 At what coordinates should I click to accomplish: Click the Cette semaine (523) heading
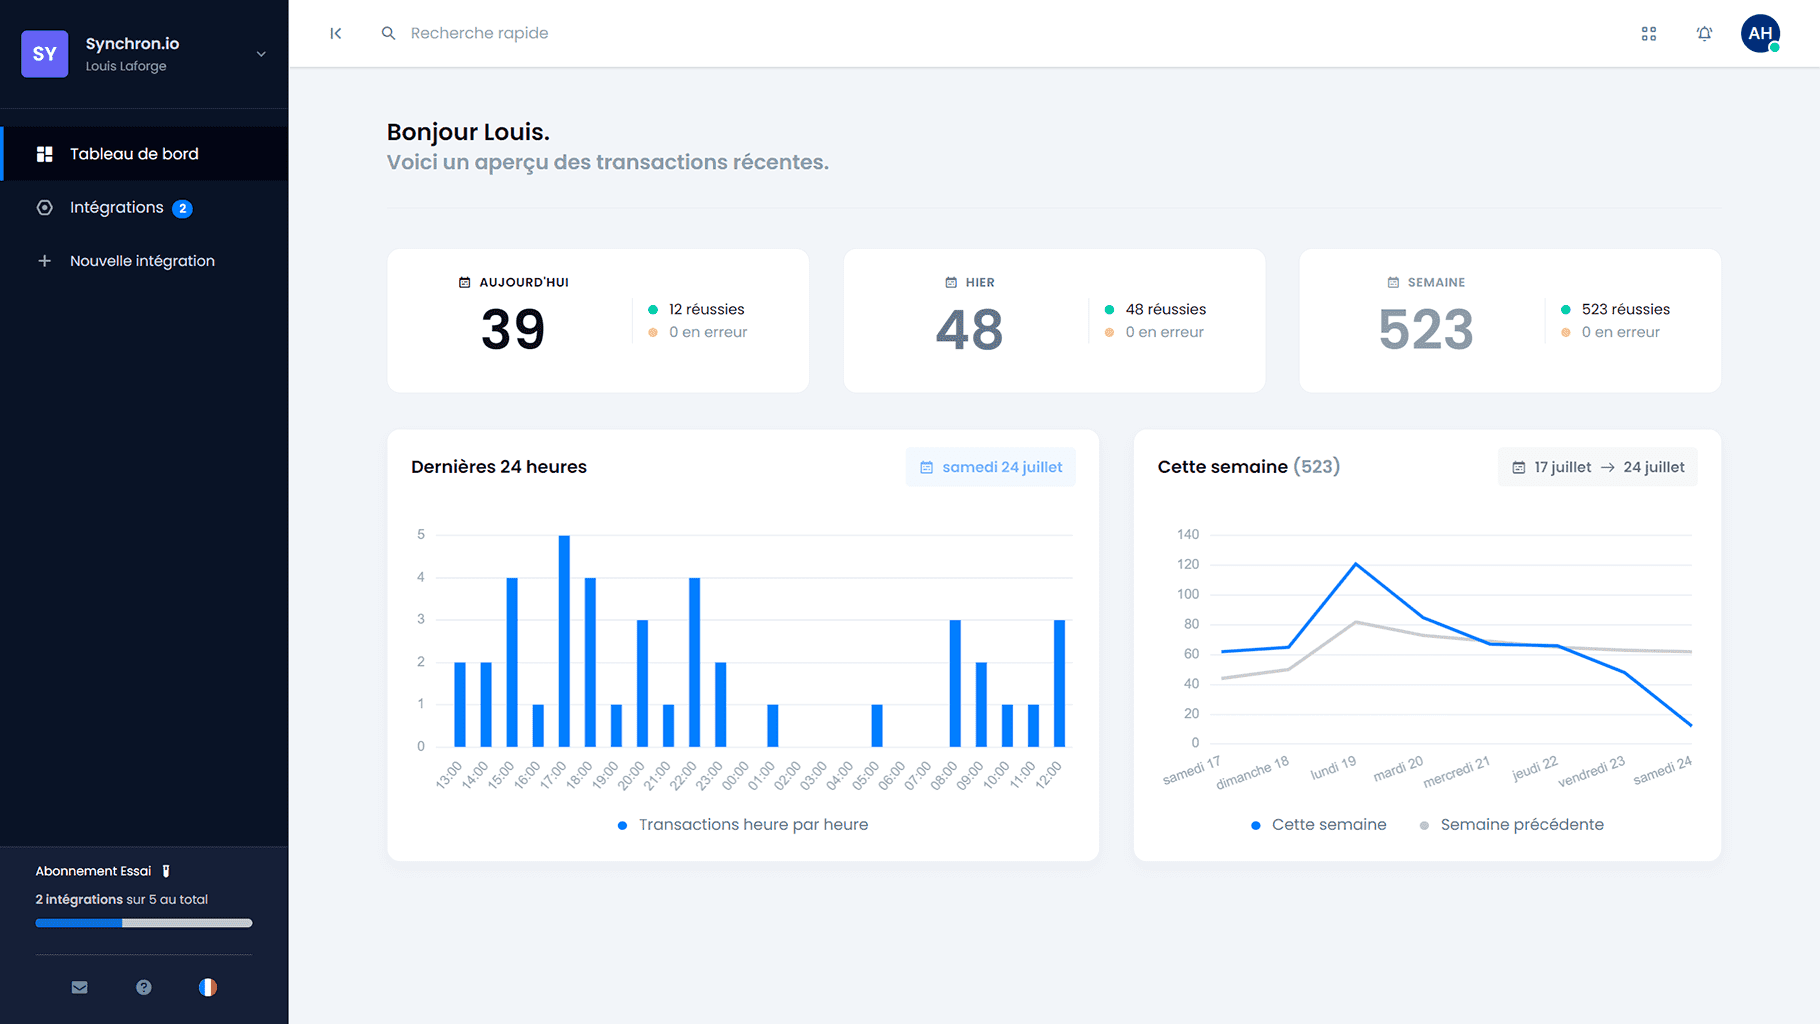pos(1249,467)
